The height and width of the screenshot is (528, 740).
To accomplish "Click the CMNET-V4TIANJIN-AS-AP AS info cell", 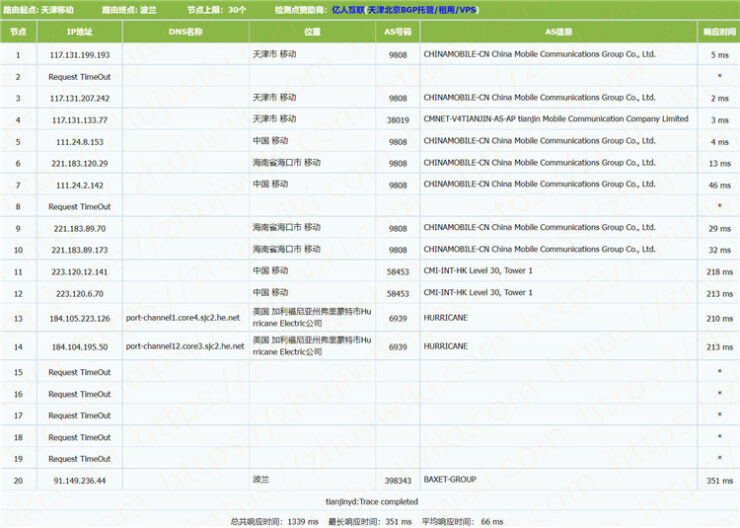I will 556,119.
